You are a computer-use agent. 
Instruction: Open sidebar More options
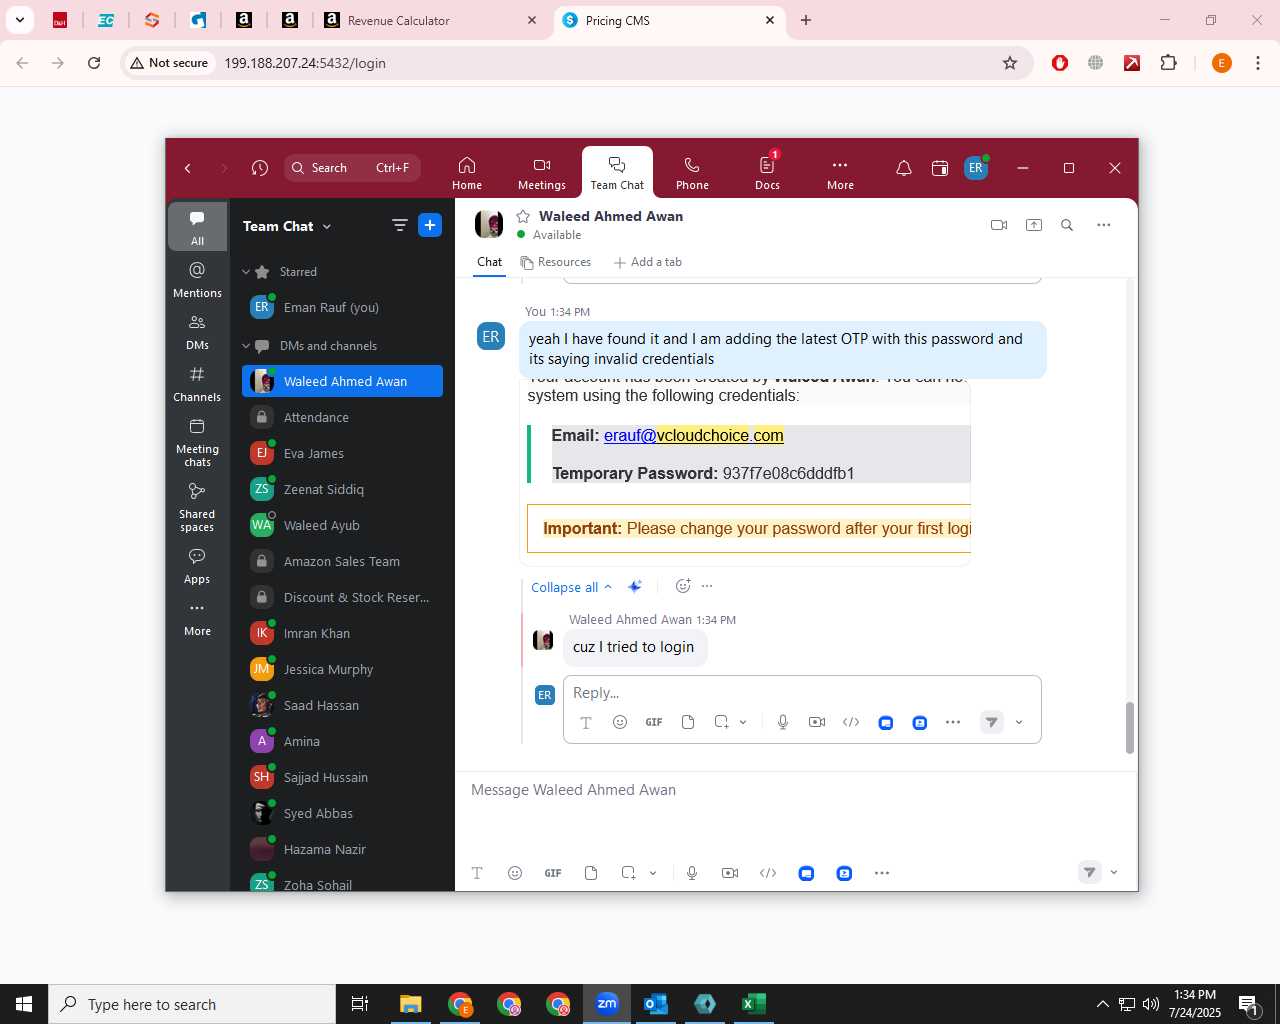coord(197,618)
